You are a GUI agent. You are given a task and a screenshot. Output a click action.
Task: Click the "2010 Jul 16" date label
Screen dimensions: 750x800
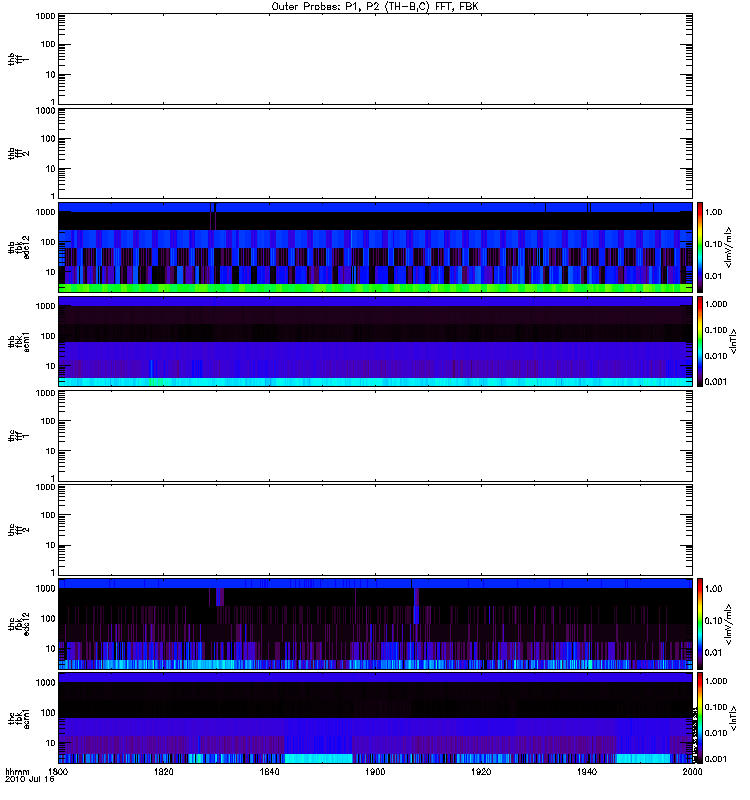(30, 780)
